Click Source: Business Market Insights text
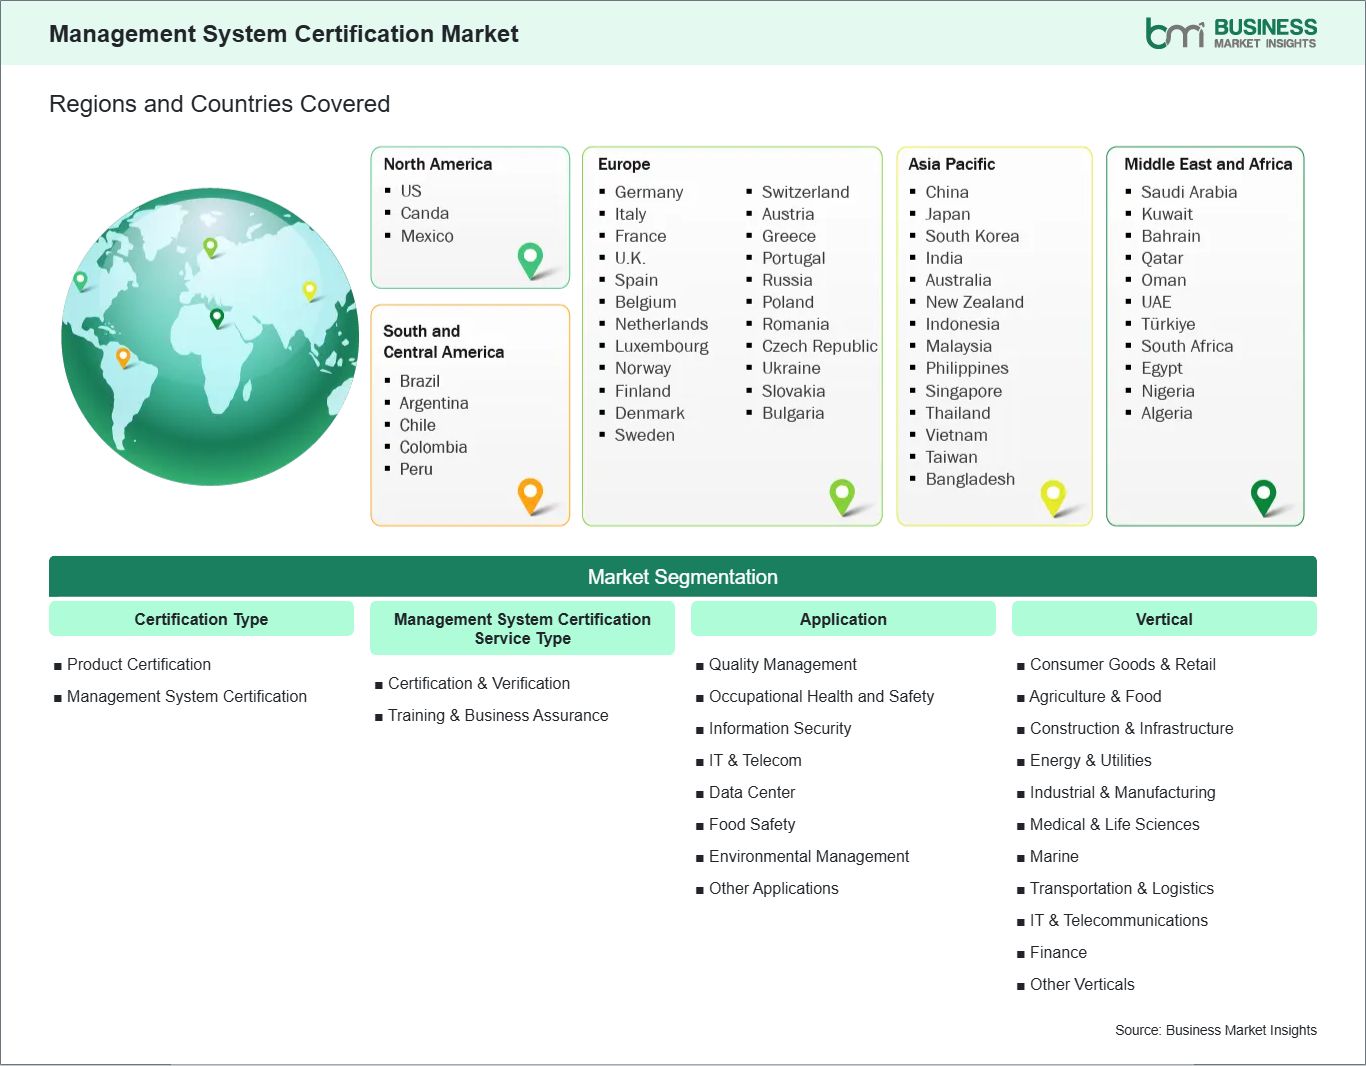1366x1066 pixels. (1215, 1030)
